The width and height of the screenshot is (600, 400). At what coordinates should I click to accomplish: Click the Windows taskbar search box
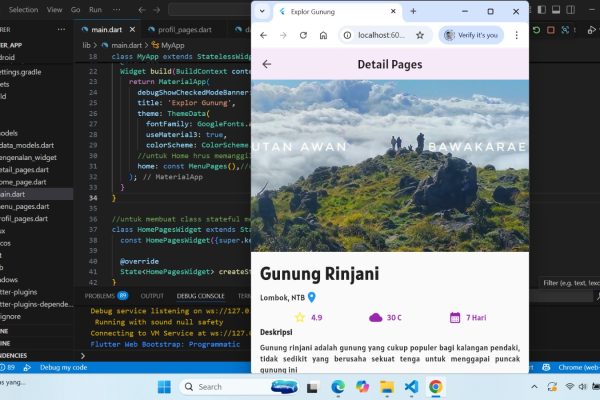click(221, 387)
